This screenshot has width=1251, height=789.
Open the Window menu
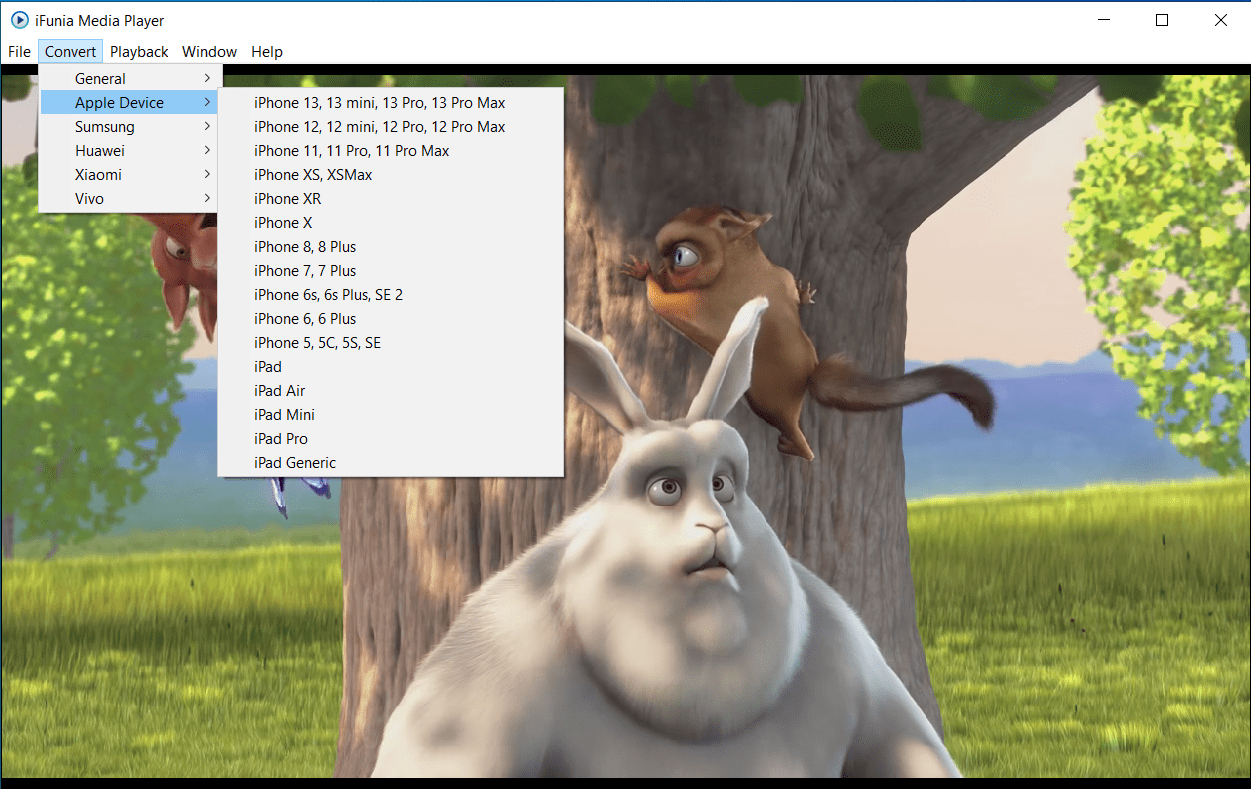click(x=209, y=52)
